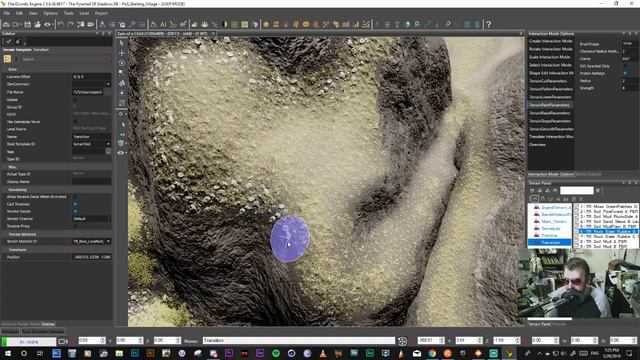
Task: Click the circular gizmo icon in bottom bar
Action: tap(402, 340)
